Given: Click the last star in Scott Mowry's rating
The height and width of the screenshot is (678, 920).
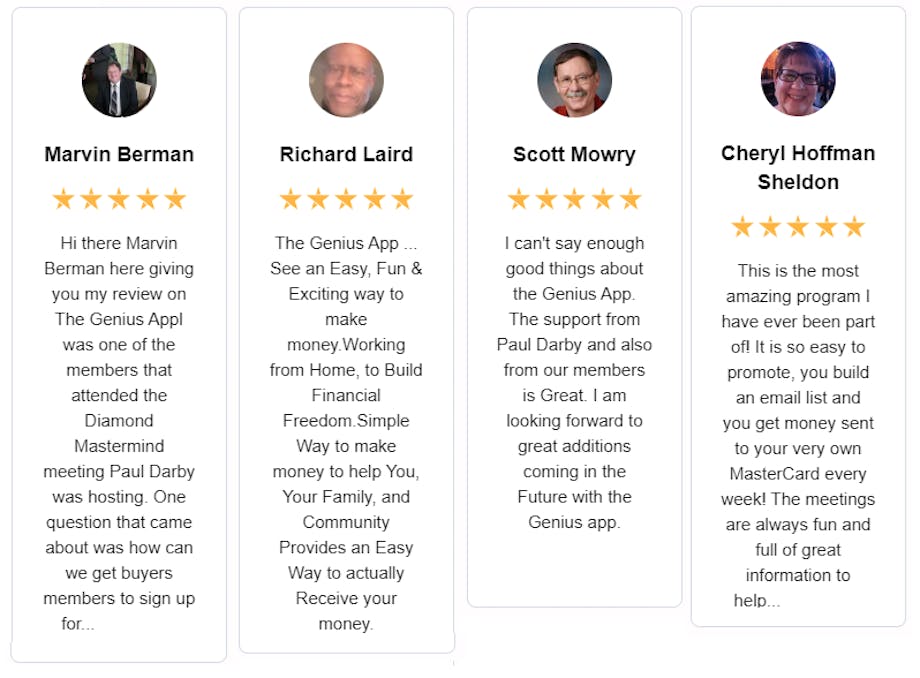Looking at the screenshot, I should (x=630, y=199).
